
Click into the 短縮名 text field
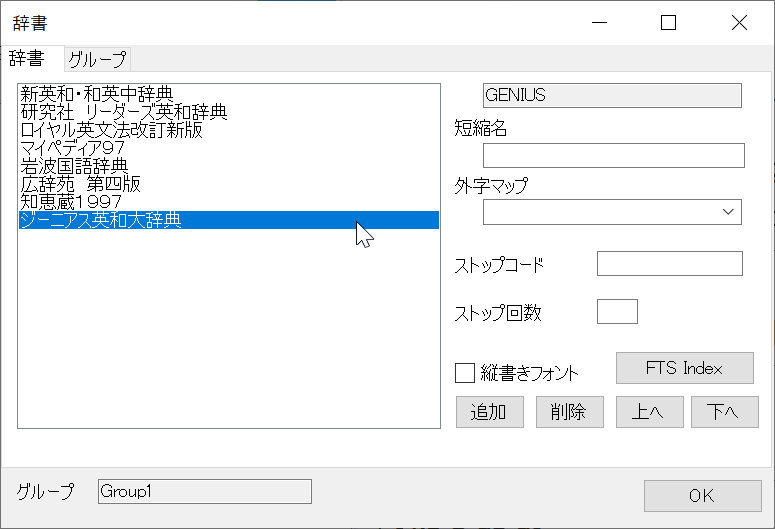pos(614,156)
